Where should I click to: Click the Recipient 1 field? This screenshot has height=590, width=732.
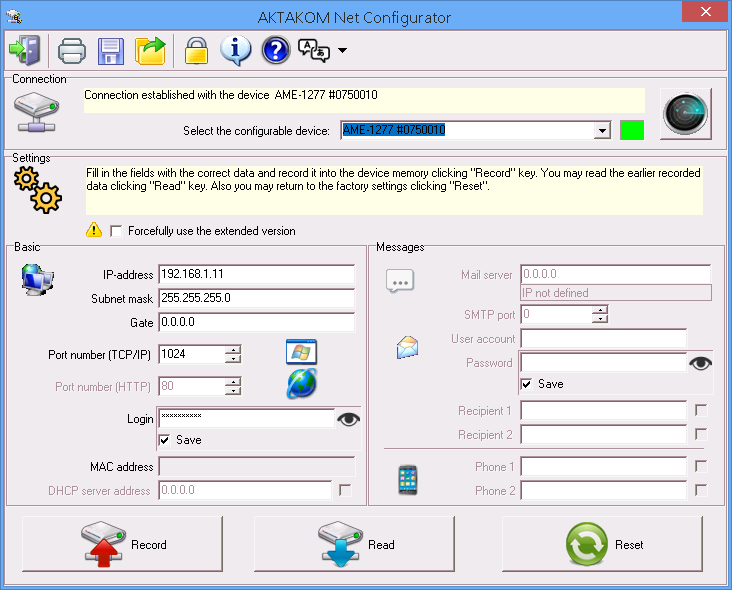pos(604,410)
